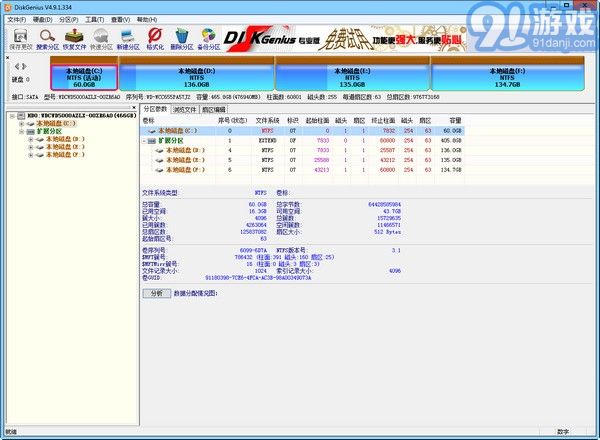Click the 删除分区 (delete partition) toolbar icon
This screenshot has height=440, width=600.
[x=182, y=36]
